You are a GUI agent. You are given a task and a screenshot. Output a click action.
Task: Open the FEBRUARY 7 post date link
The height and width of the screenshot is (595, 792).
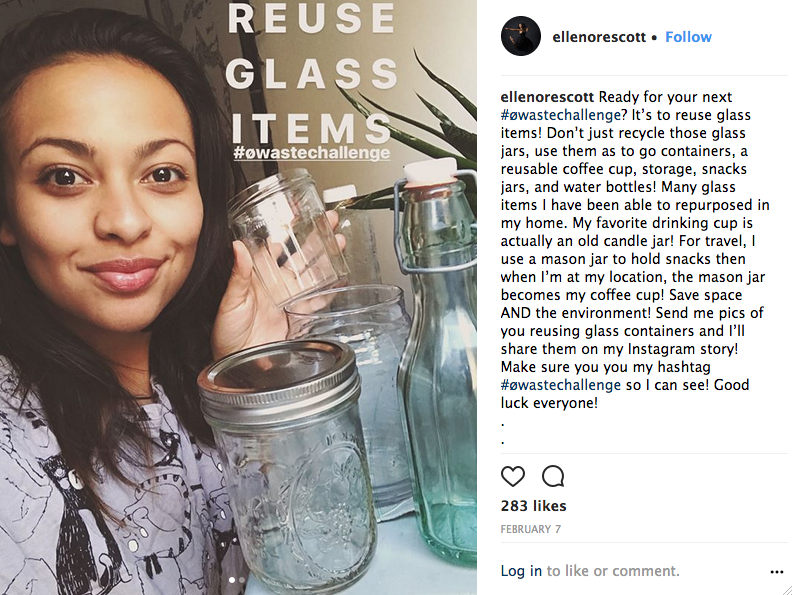(x=530, y=528)
